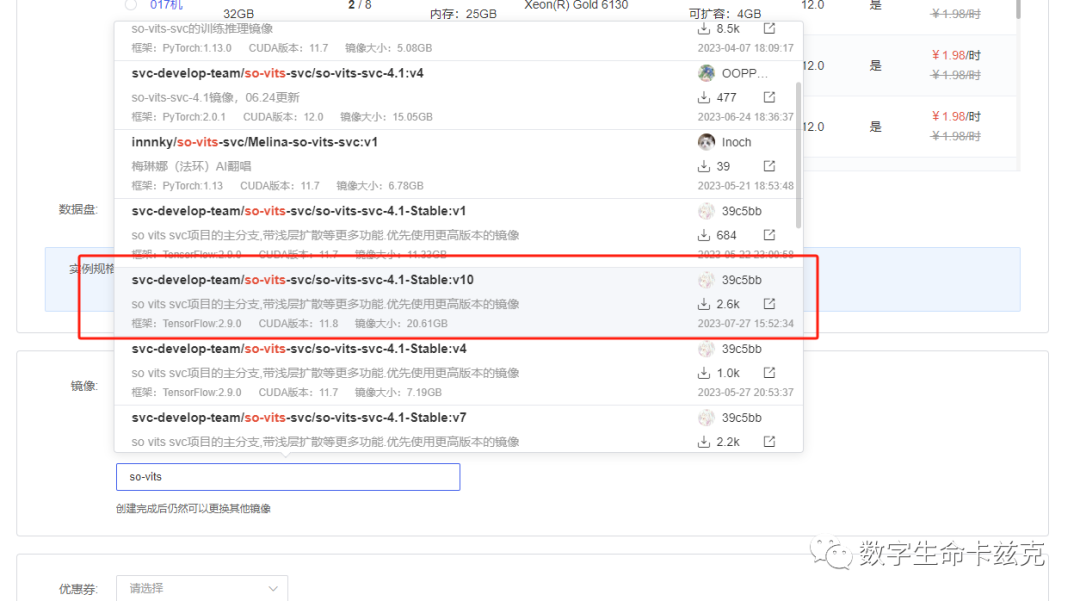Click the image list scrollbar thumb

798,155
